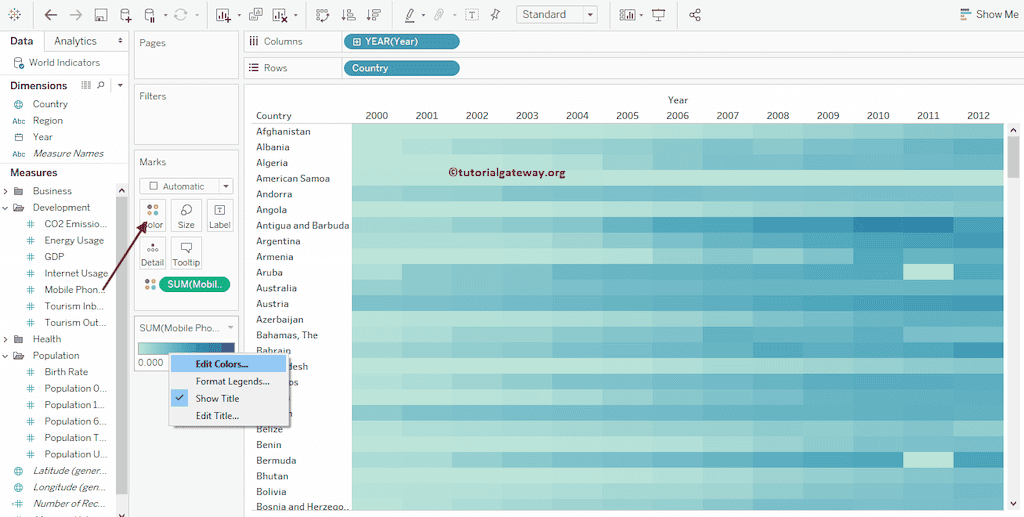Sort ascending using the toolbar icon

coord(348,15)
